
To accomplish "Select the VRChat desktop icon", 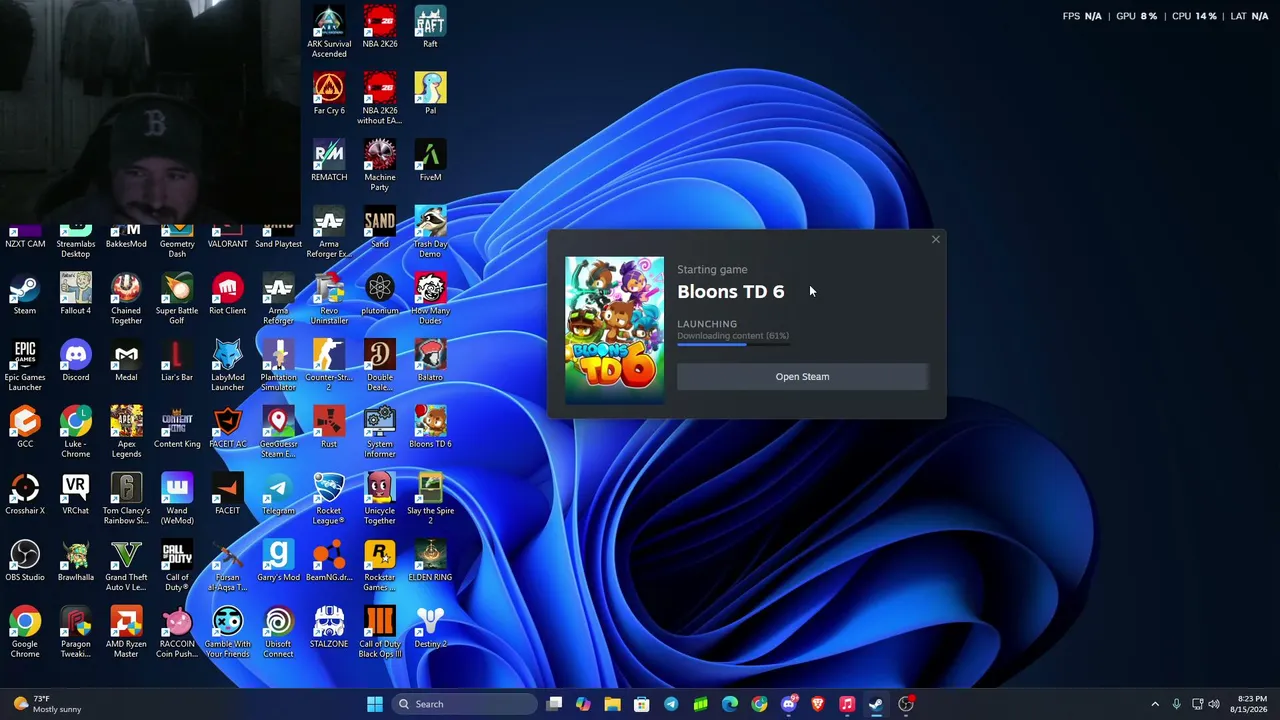I will 75,496.
